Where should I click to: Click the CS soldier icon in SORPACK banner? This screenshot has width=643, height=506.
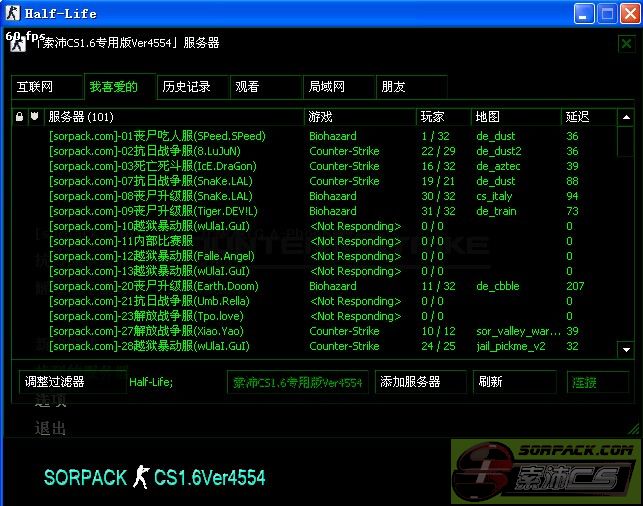click(140, 477)
